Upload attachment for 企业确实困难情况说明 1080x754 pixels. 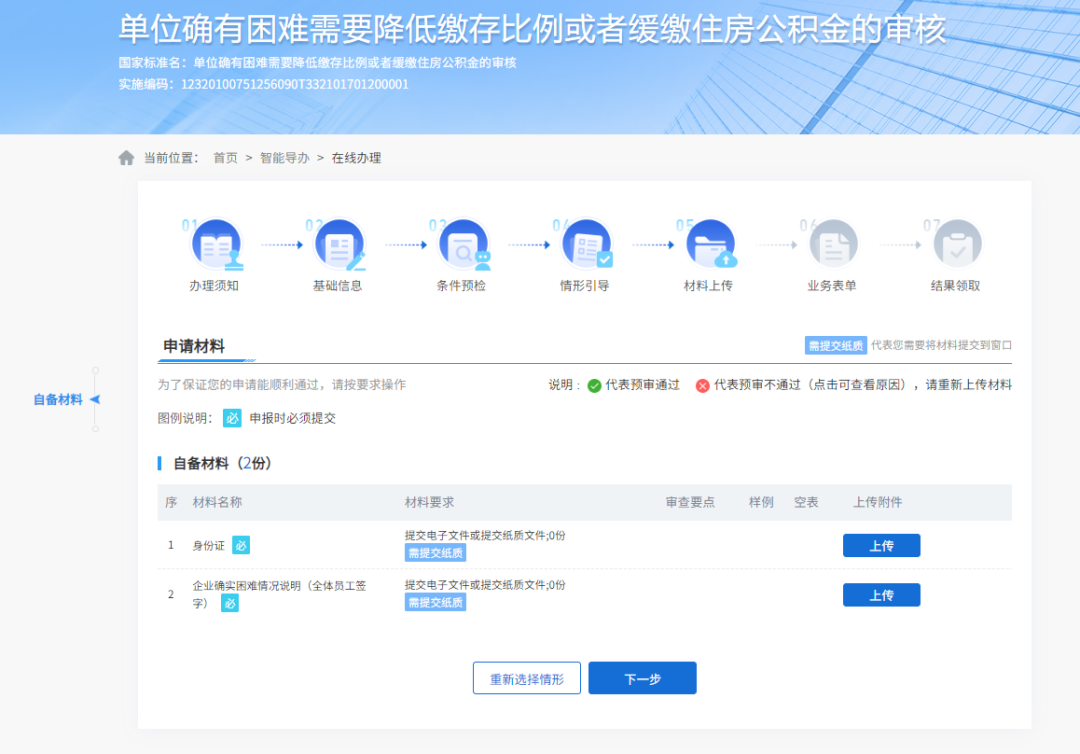tap(881, 595)
